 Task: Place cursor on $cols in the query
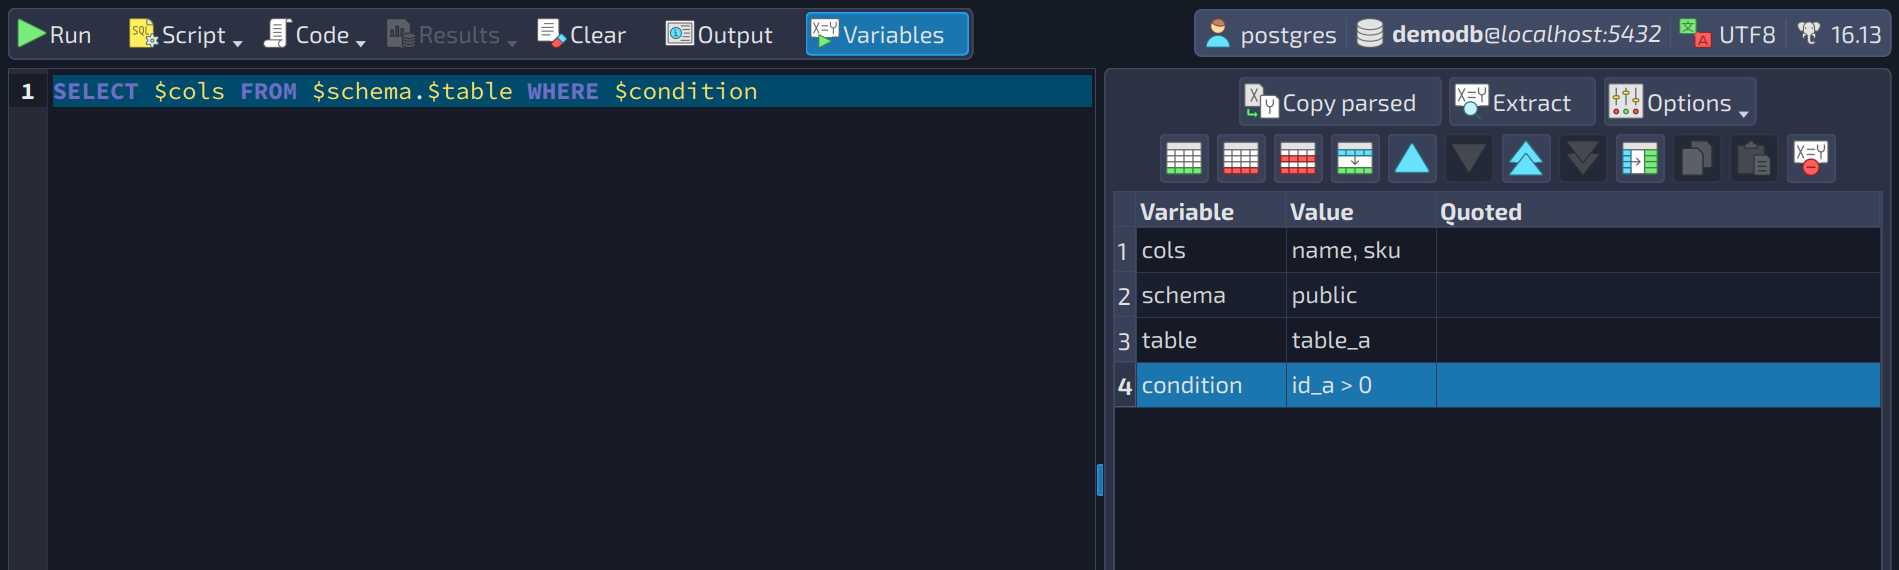189,91
